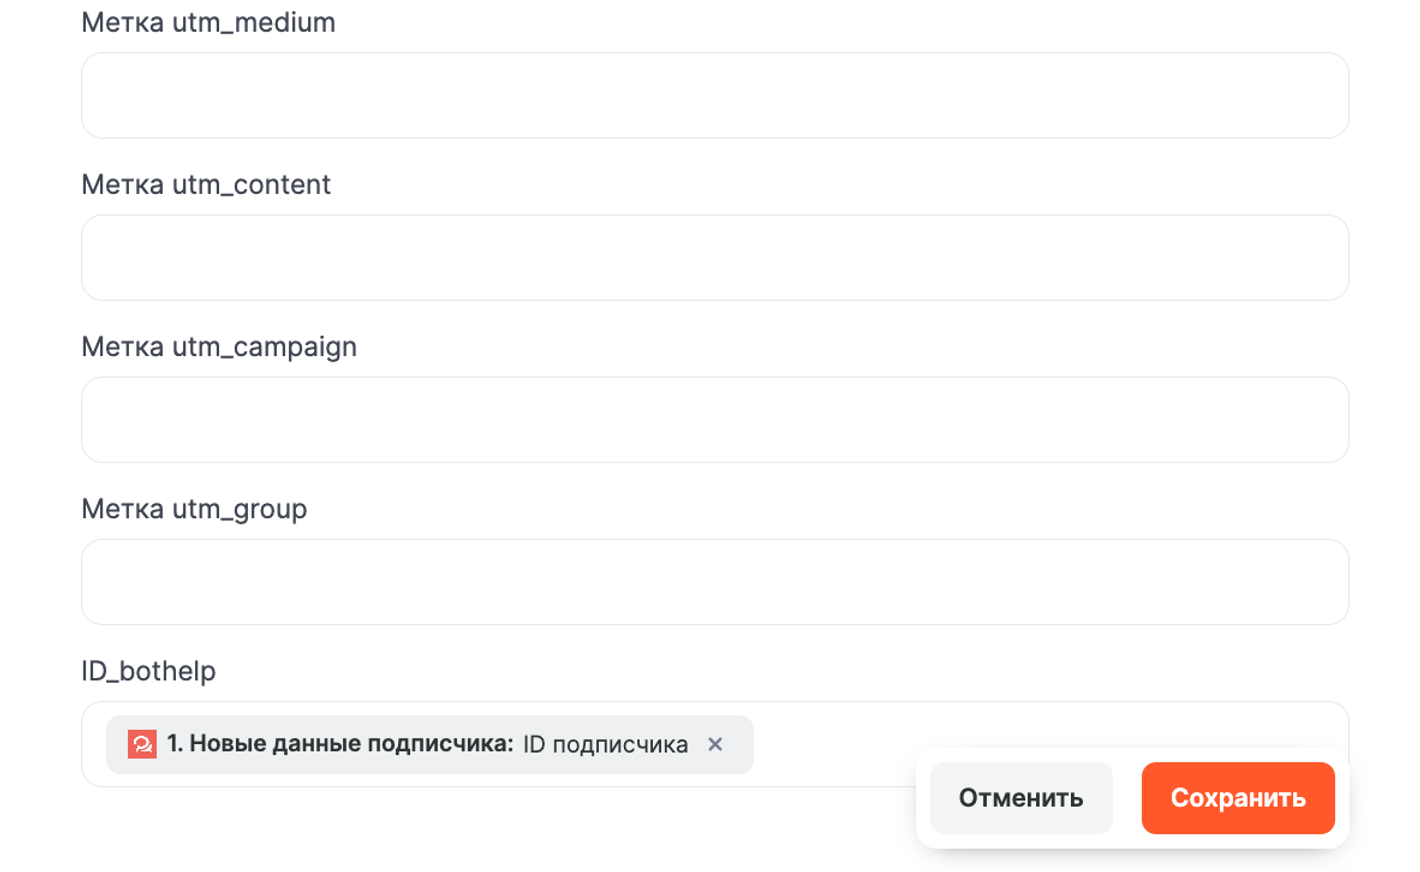
Task: Click the Отменить button
Action: 1021,798
